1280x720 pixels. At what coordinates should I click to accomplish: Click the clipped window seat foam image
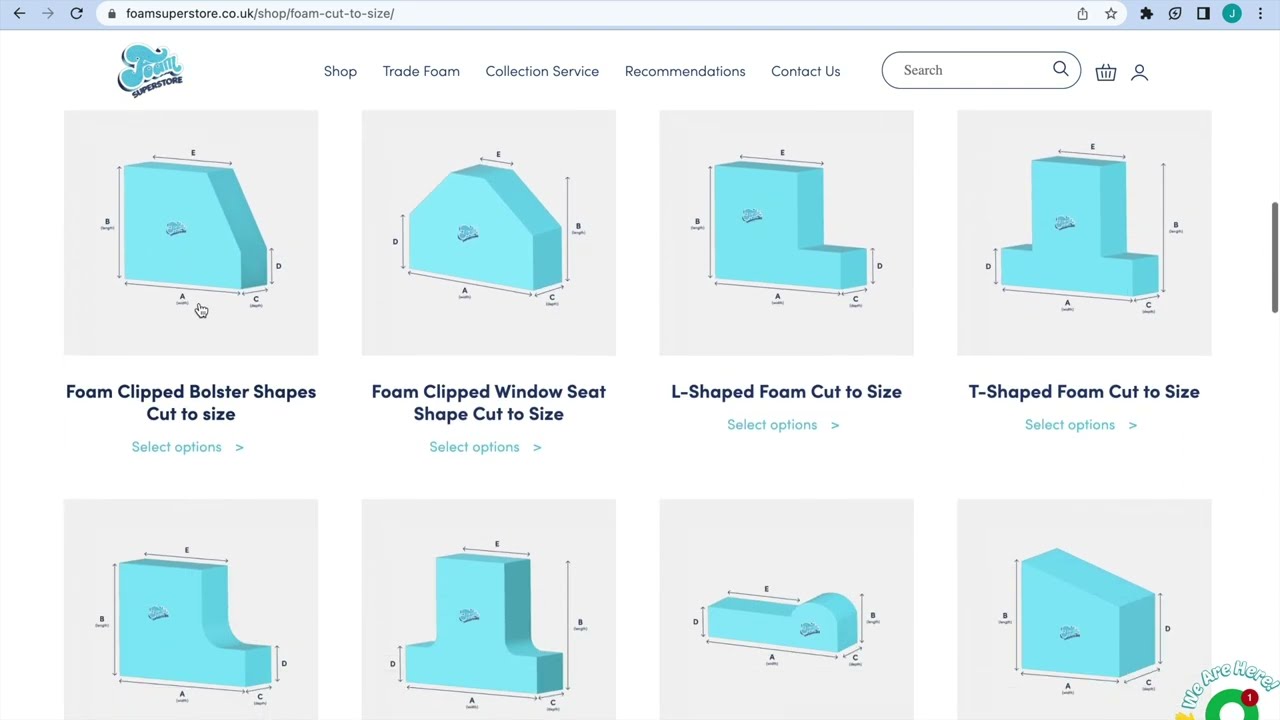click(x=489, y=233)
